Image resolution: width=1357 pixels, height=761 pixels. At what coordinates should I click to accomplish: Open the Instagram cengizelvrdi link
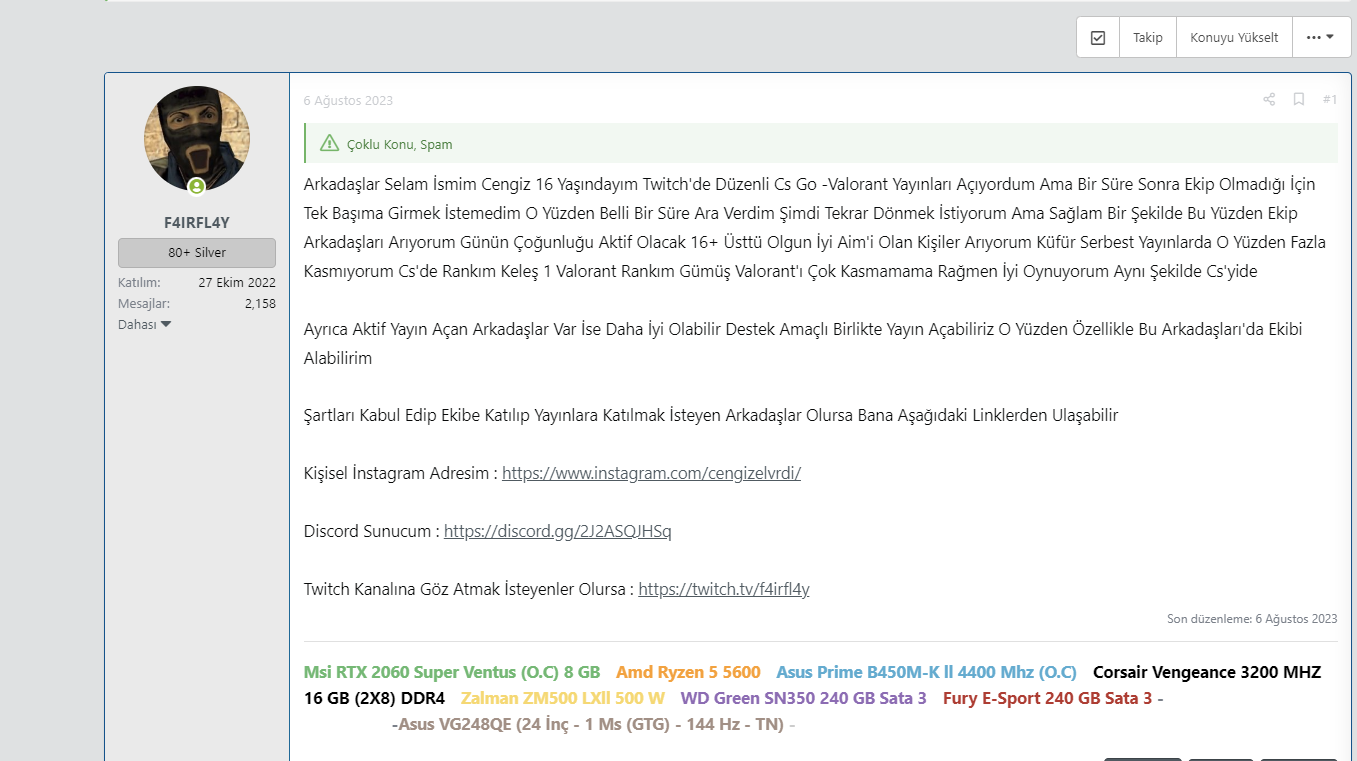pyautogui.click(x=651, y=473)
